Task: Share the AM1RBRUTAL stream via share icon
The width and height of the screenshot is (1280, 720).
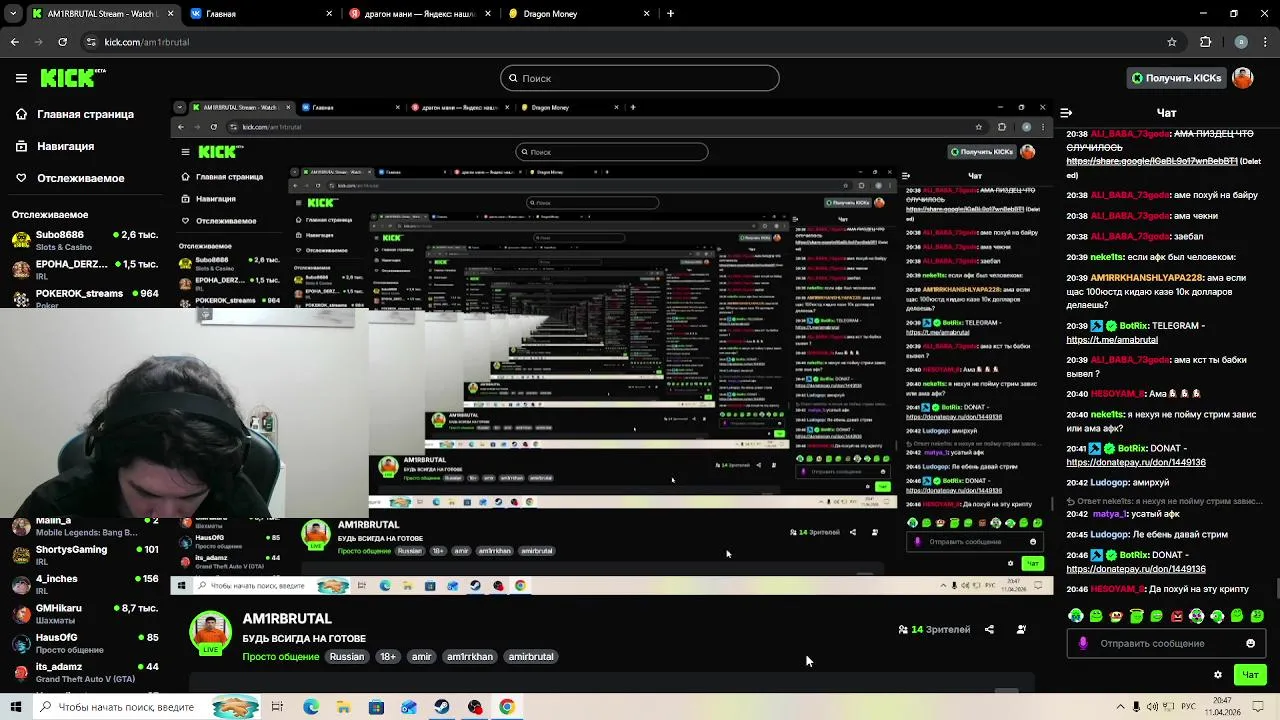Action: (989, 629)
